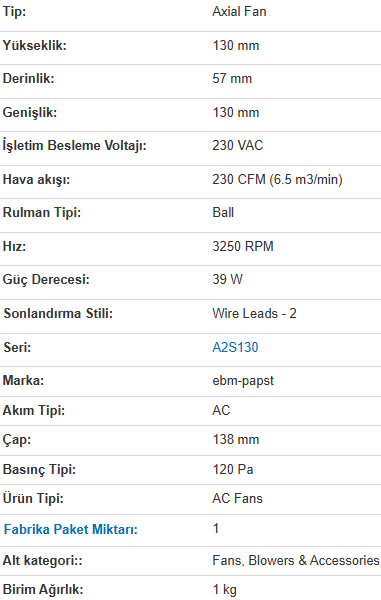The width and height of the screenshot is (381, 600).
Task: Select the Wire Leads - 2 value
Action: tap(254, 313)
